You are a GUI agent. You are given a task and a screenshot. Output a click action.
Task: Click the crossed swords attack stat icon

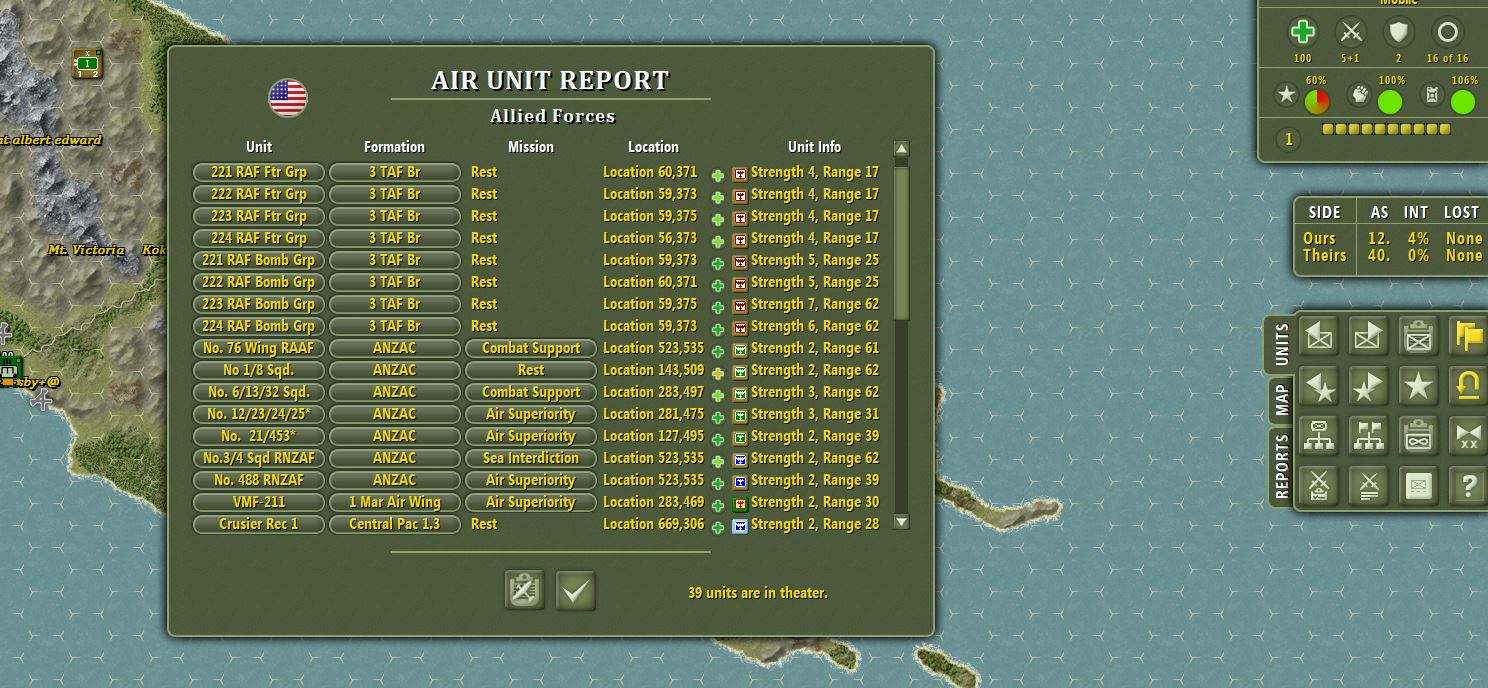(x=1351, y=32)
